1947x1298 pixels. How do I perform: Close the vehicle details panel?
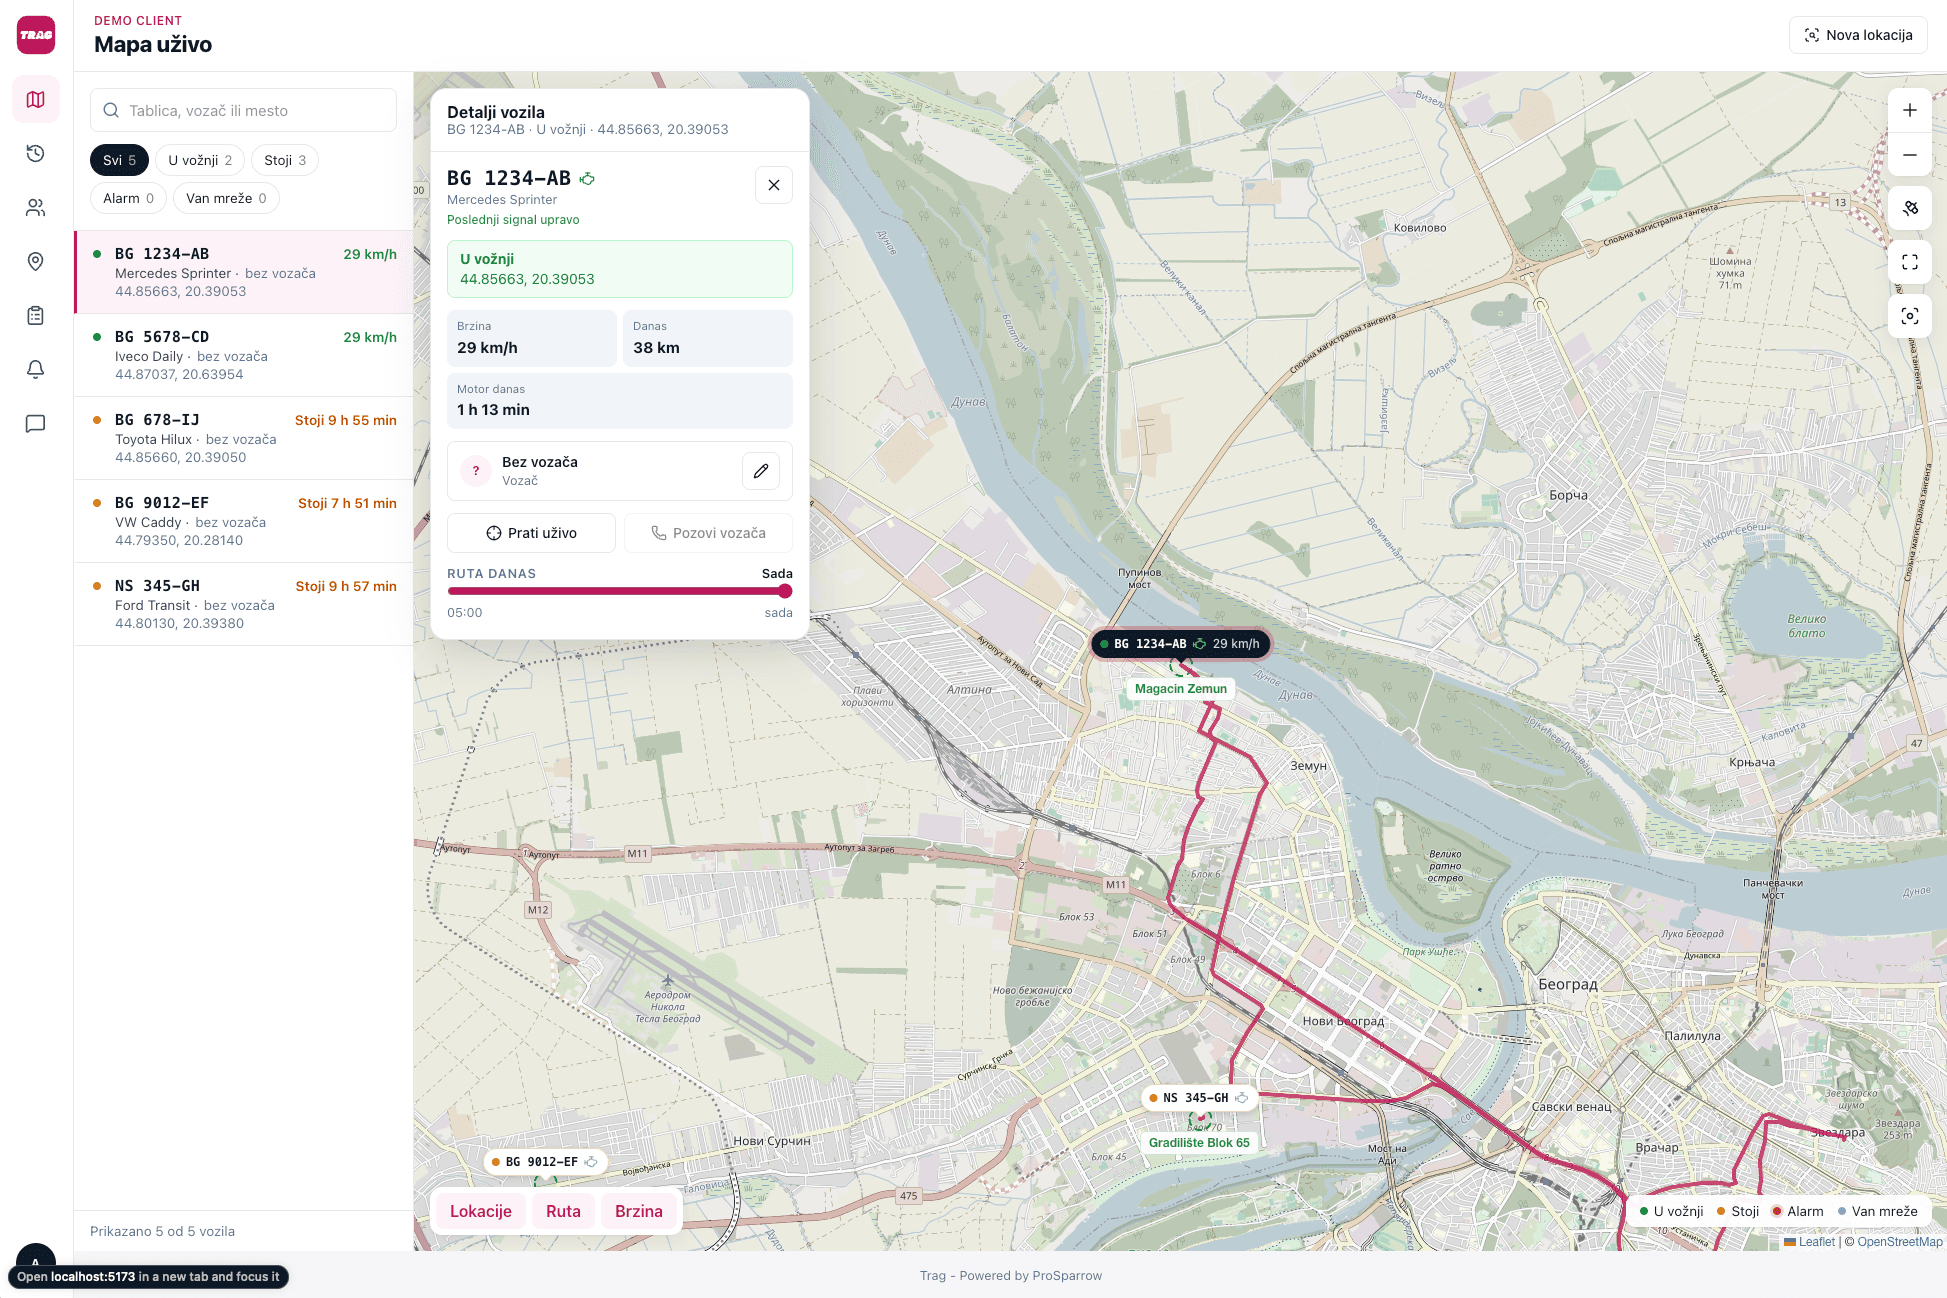click(x=774, y=185)
